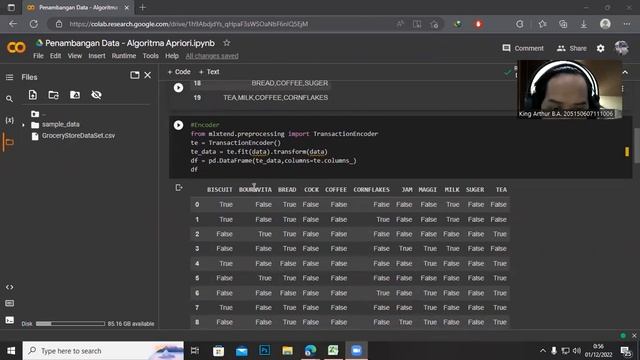Open browser downloads icon
Screen dimensions: 640x360
tap(584, 24)
